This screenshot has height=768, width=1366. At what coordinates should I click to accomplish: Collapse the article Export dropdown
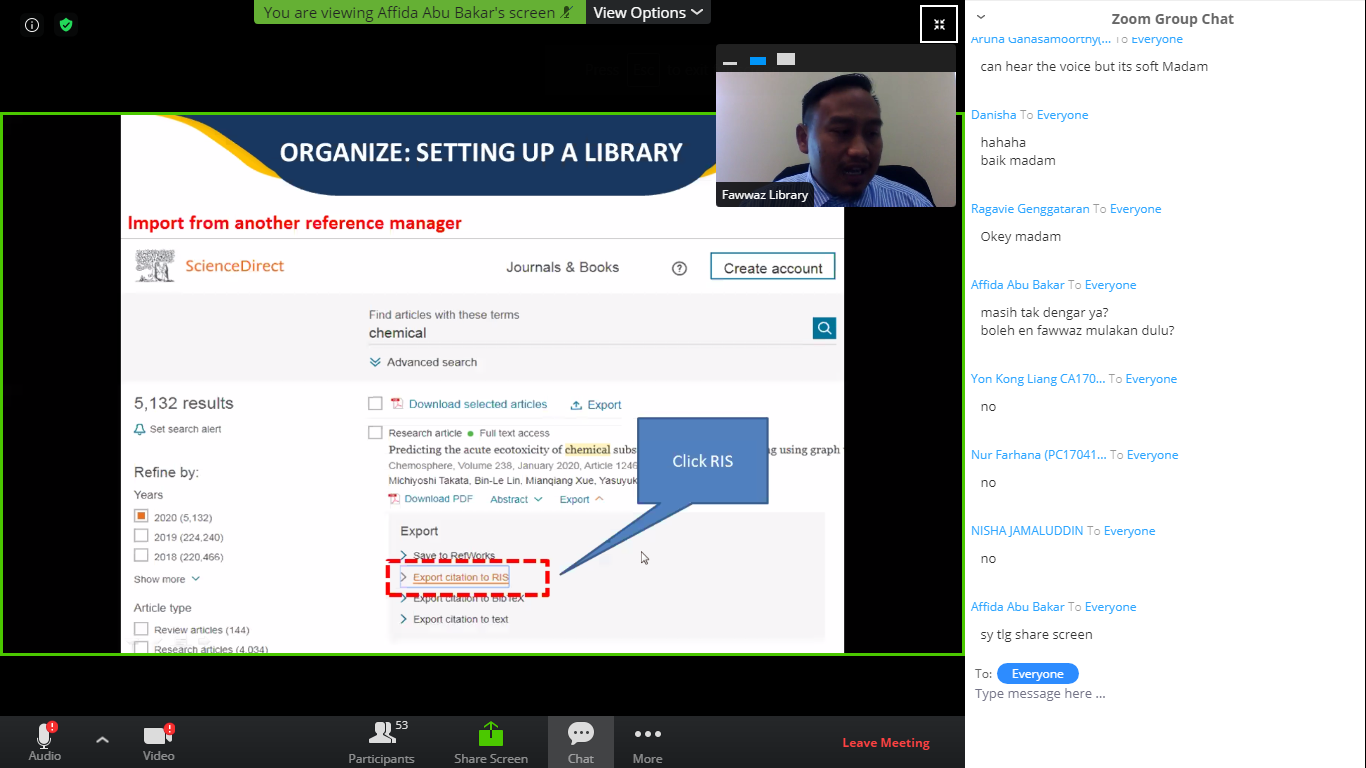pyautogui.click(x=582, y=499)
